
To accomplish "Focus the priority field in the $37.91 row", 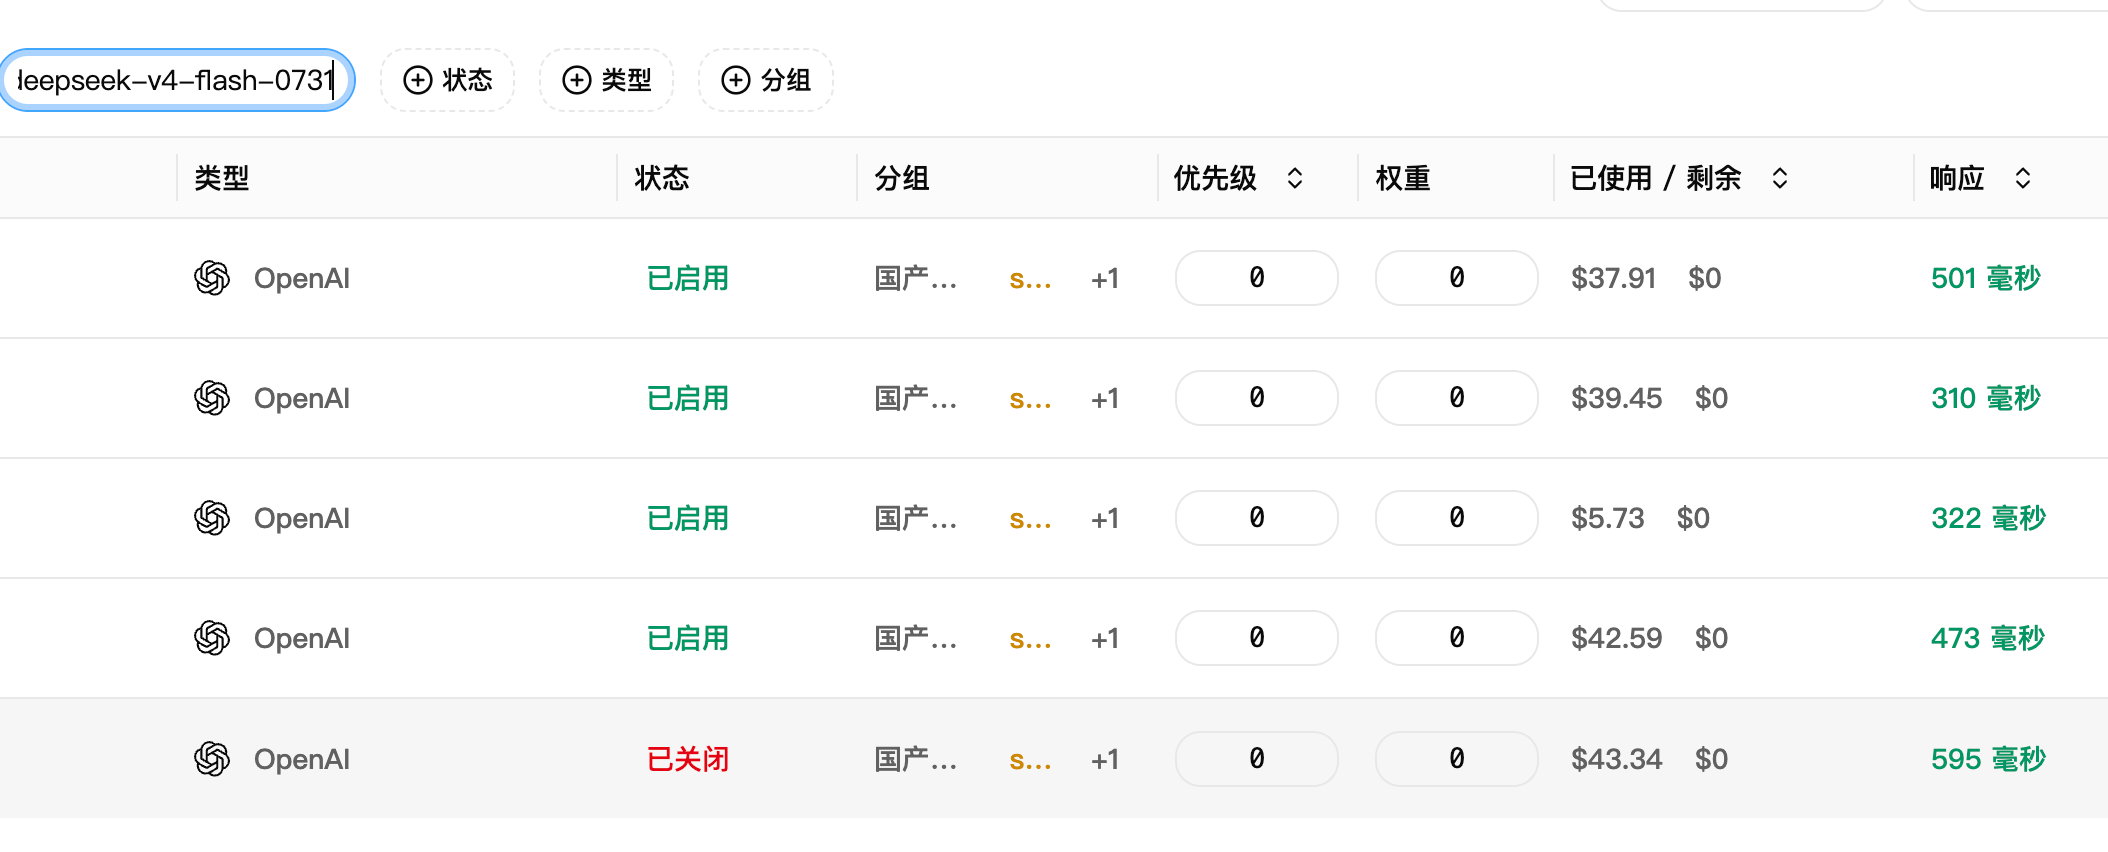I will pos(1257,278).
